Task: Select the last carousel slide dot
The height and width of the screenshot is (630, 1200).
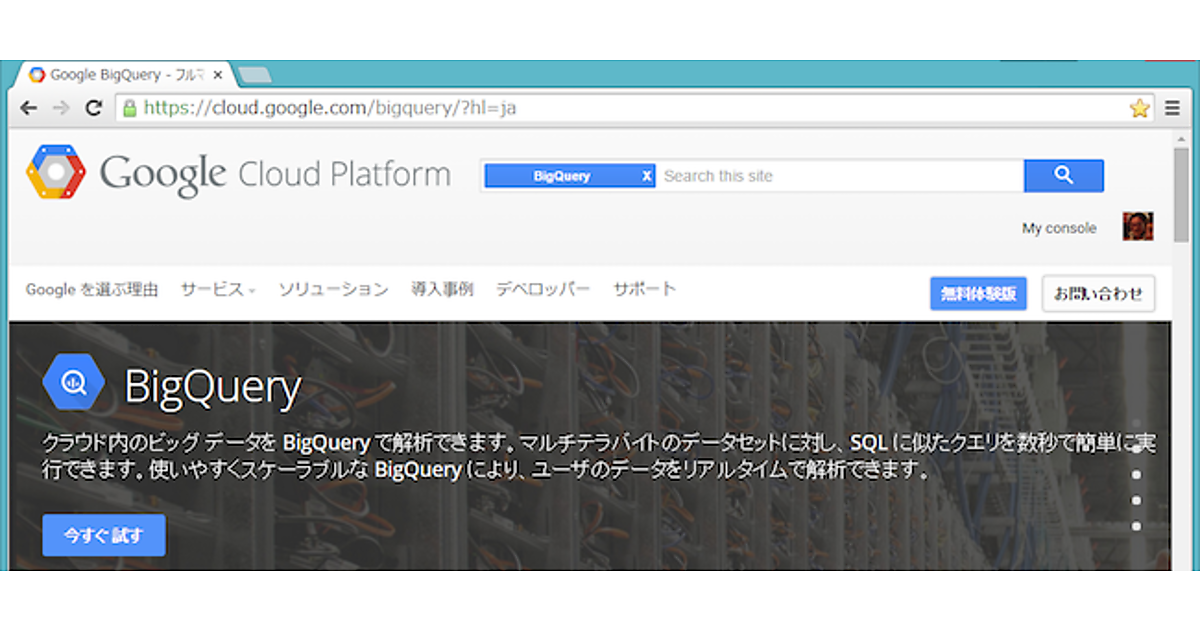Action: coord(1136,526)
